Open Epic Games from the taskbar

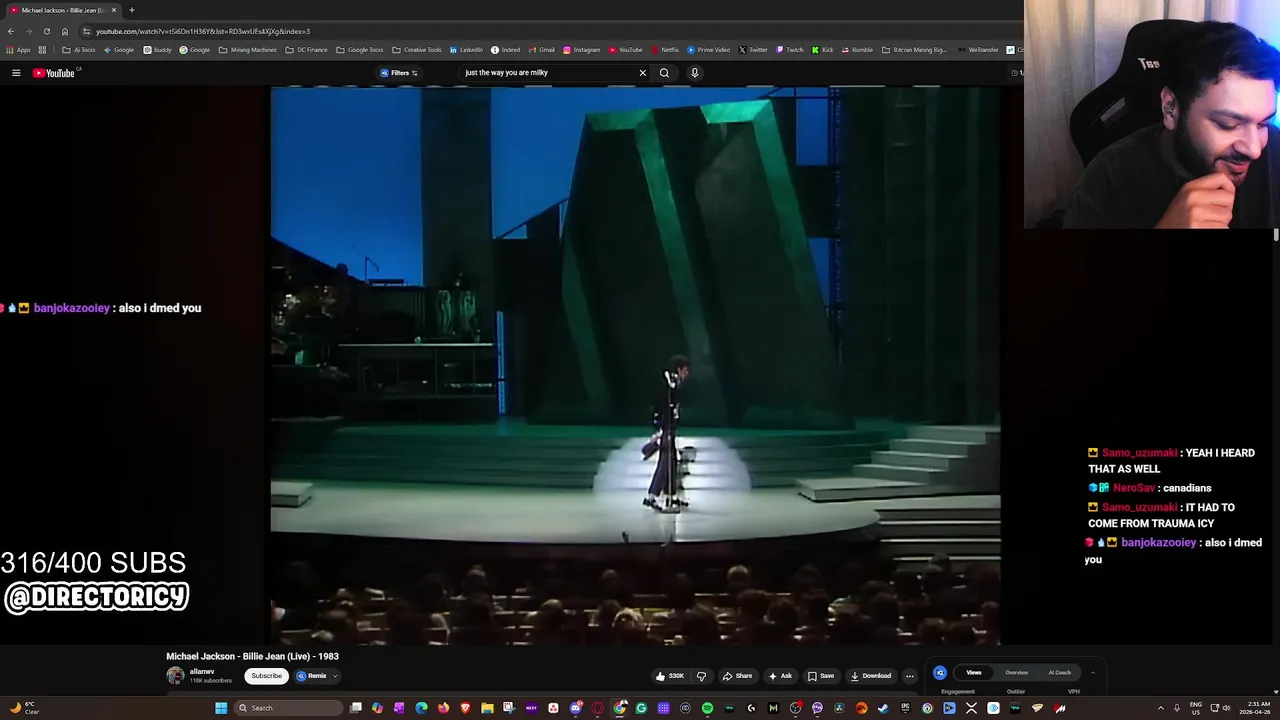point(905,708)
